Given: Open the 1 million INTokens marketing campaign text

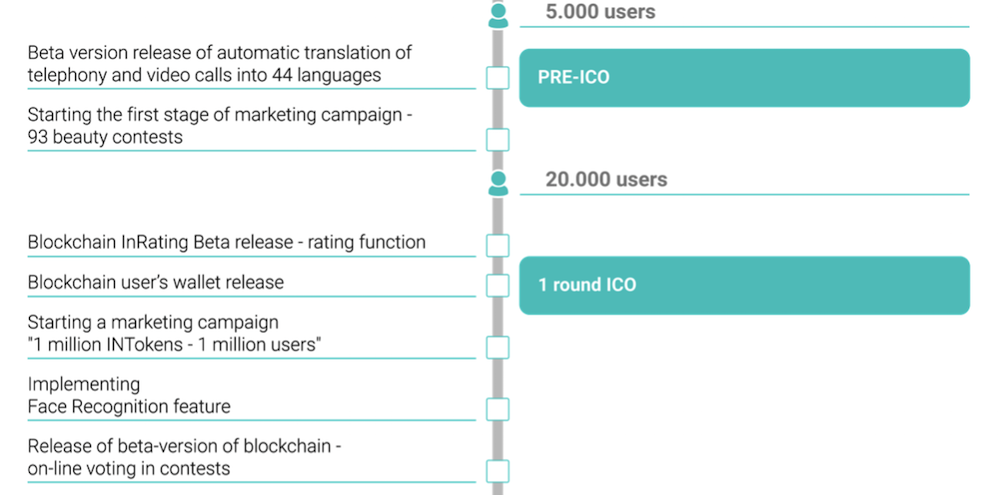Looking at the screenshot, I should pos(174,334).
